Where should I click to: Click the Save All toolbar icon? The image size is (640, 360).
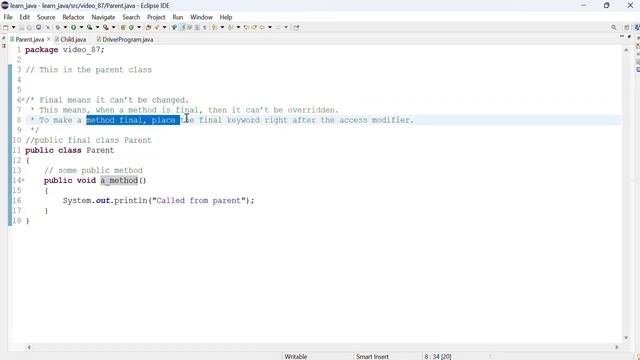(x=29, y=27)
